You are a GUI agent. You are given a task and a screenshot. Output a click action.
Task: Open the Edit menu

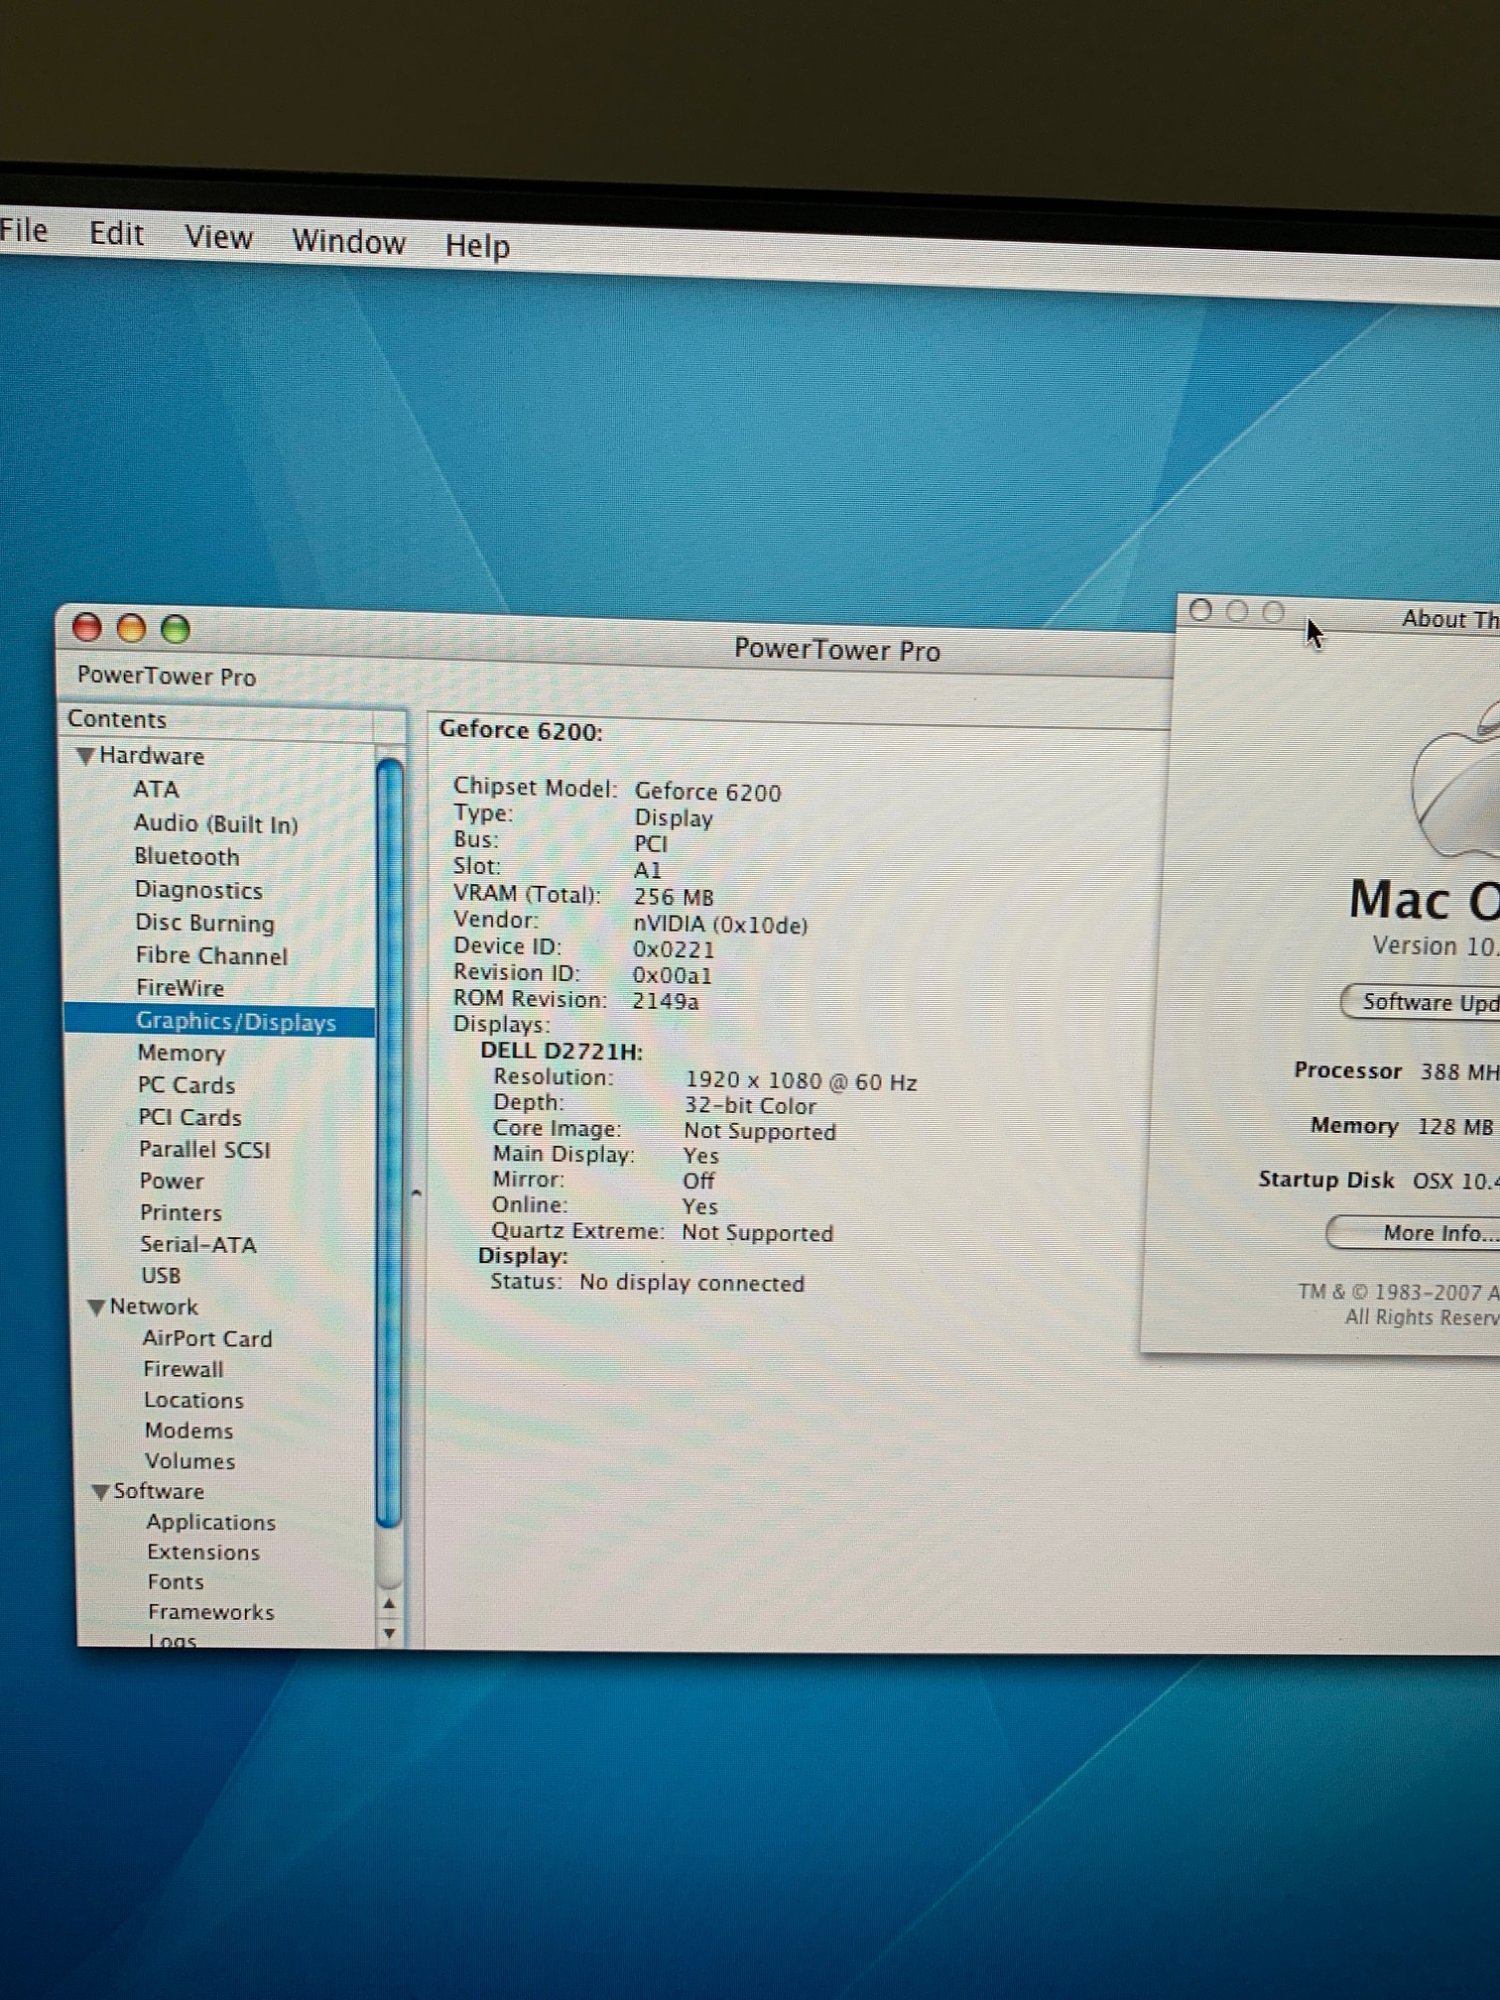[116, 234]
